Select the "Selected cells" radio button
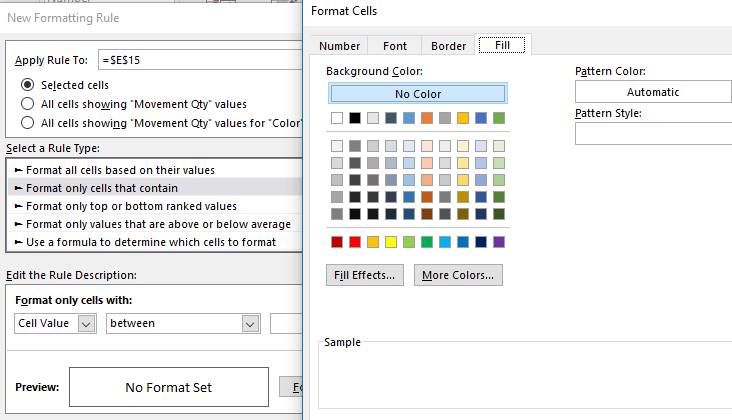This screenshot has width=732, height=420. 28,85
